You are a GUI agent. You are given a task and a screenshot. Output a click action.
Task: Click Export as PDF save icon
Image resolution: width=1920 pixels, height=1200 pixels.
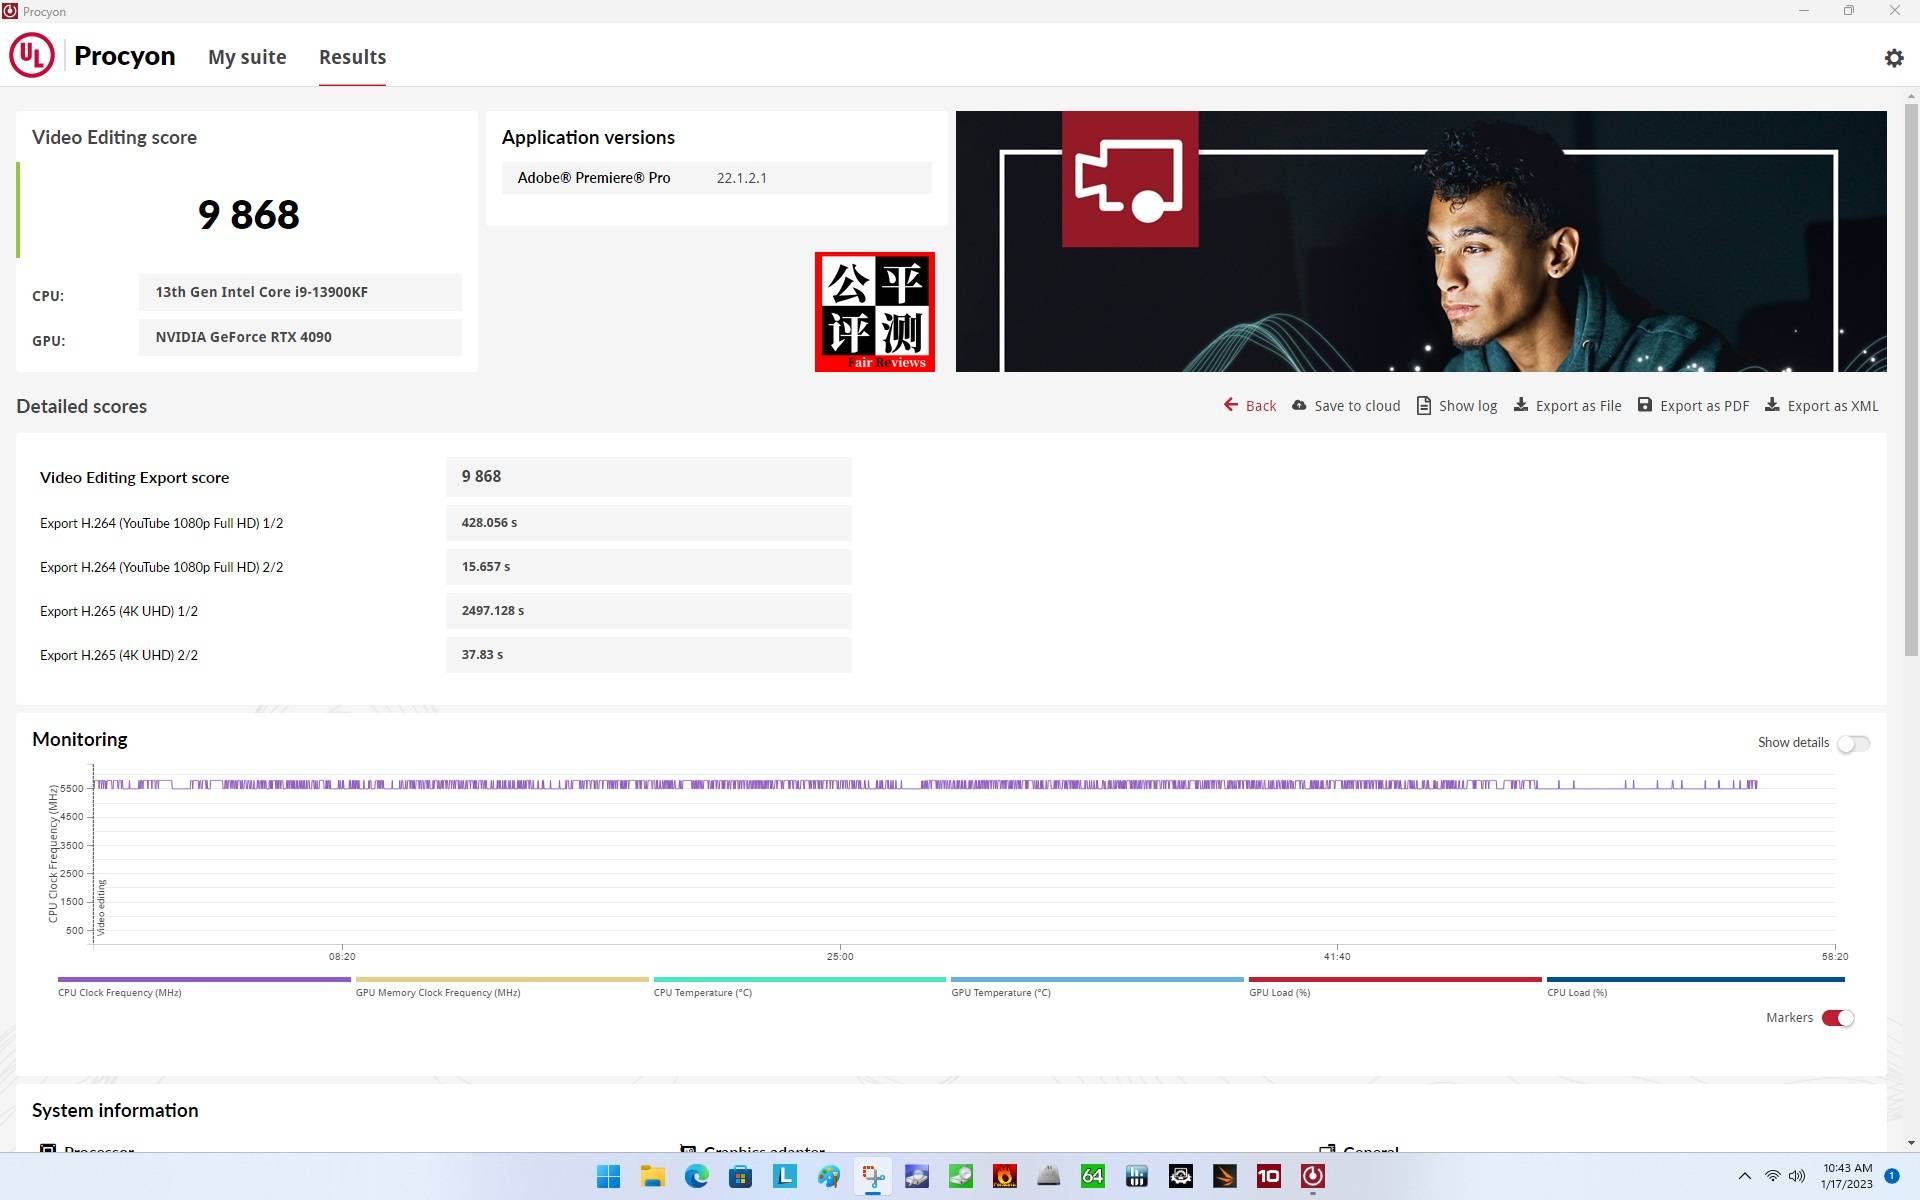(1644, 405)
